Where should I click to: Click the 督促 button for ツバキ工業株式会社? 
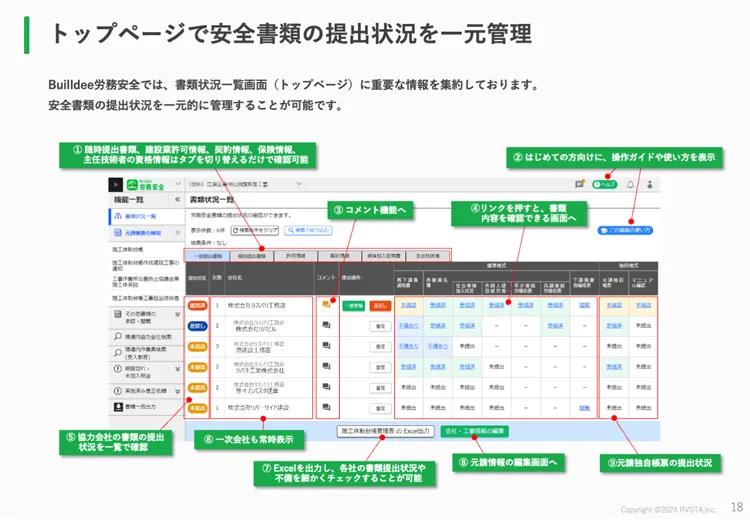coord(380,367)
